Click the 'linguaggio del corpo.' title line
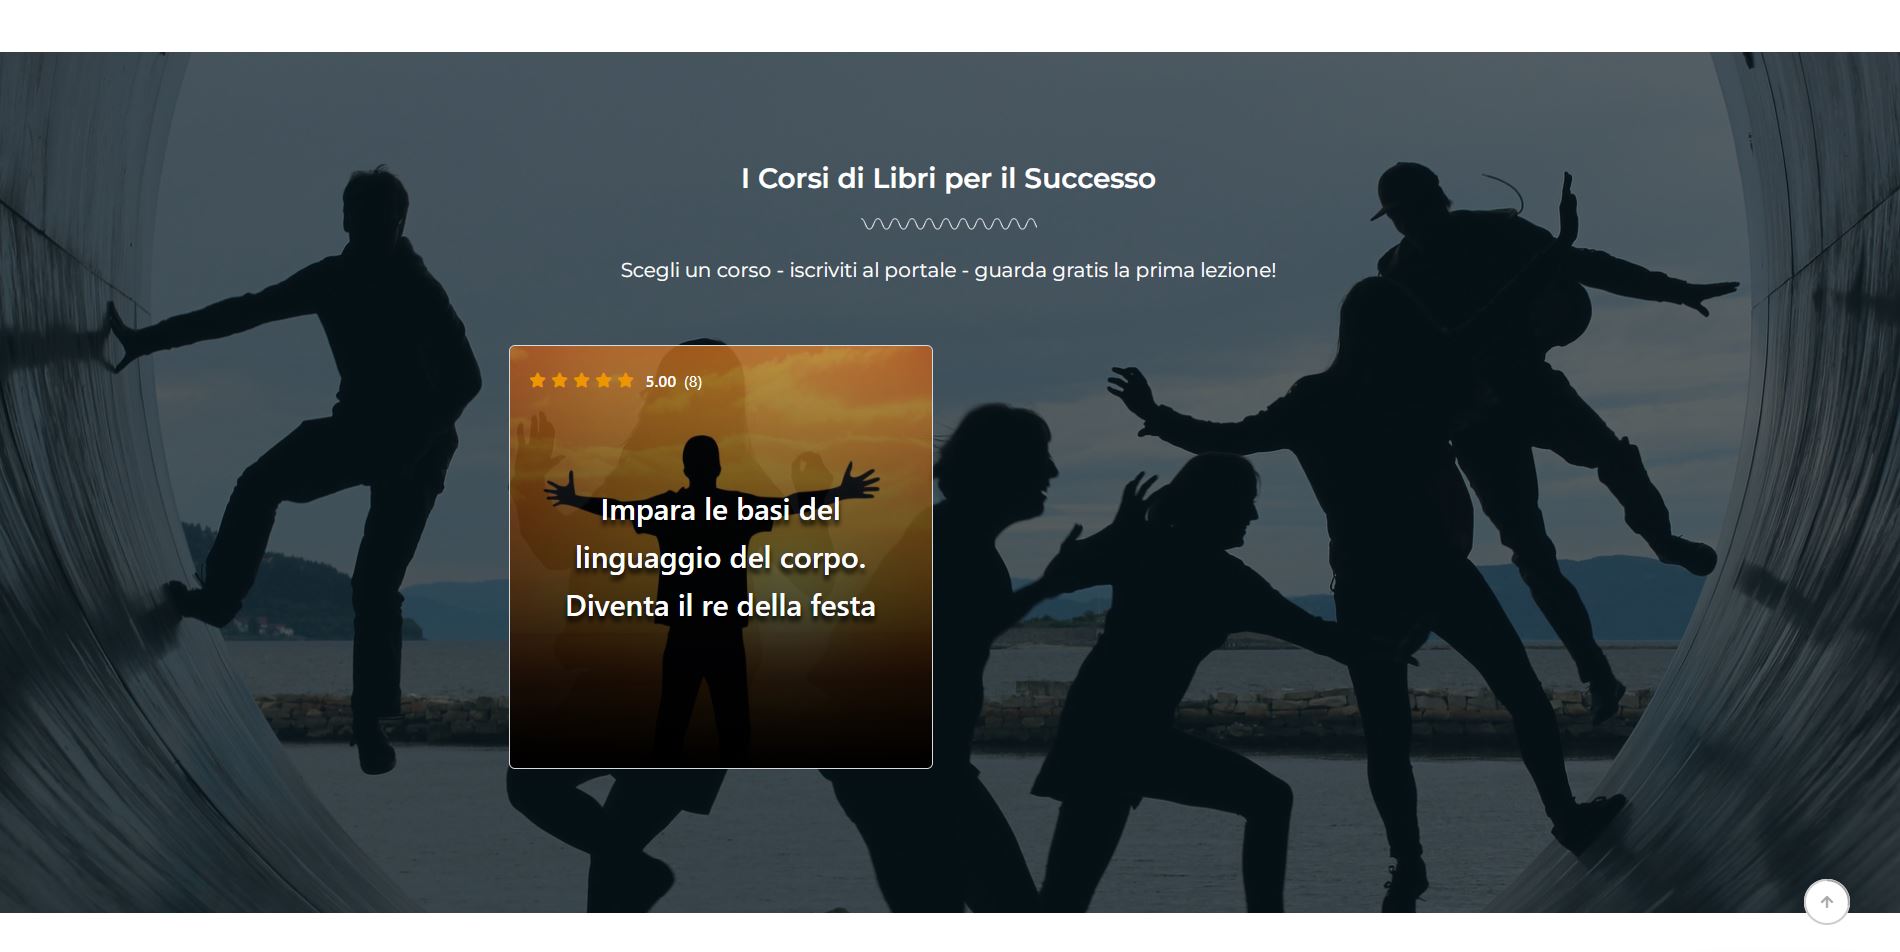This screenshot has height=952, width=1900. point(720,558)
